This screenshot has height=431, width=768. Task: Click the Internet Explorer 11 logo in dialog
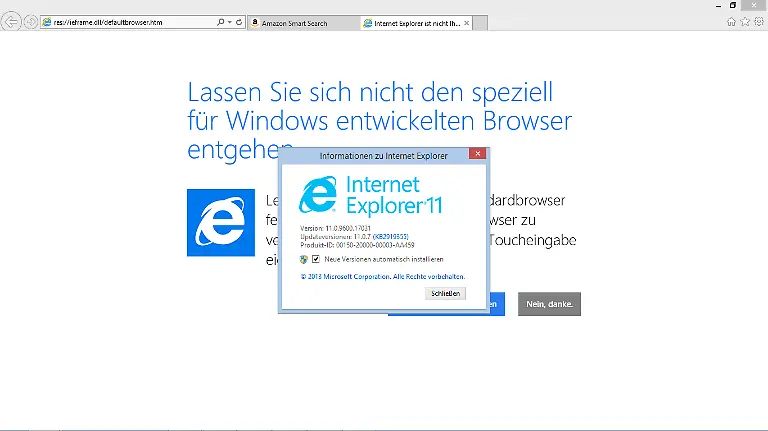pos(371,196)
